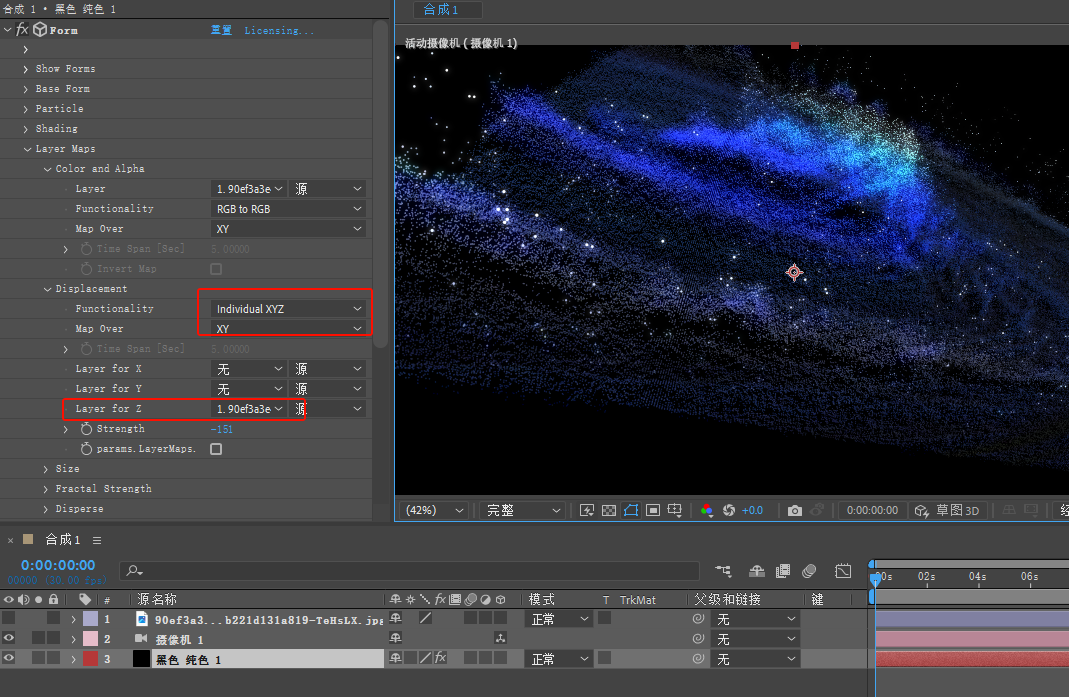This screenshot has height=697, width=1069.
Task: Click parent pick whip for 黑色 纯色 1
Action: [698, 658]
